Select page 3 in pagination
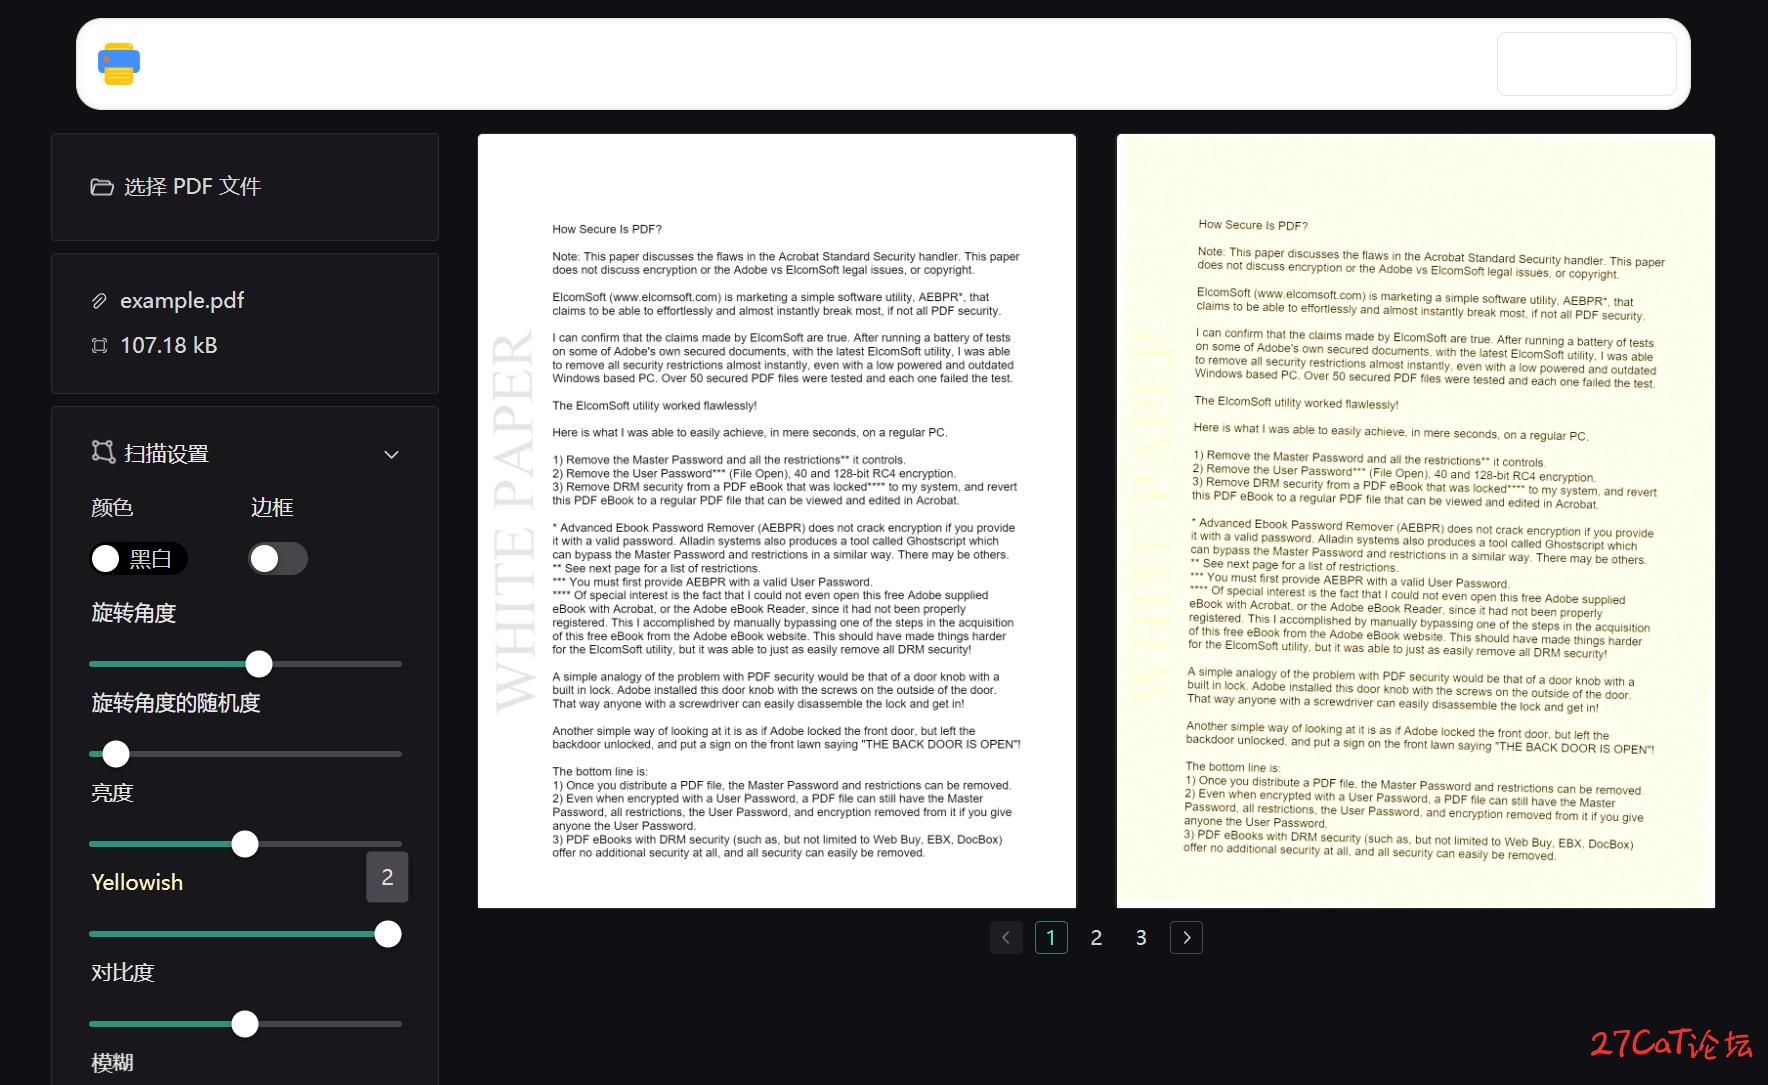The height and width of the screenshot is (1085, 1768). coord(1141,938)
